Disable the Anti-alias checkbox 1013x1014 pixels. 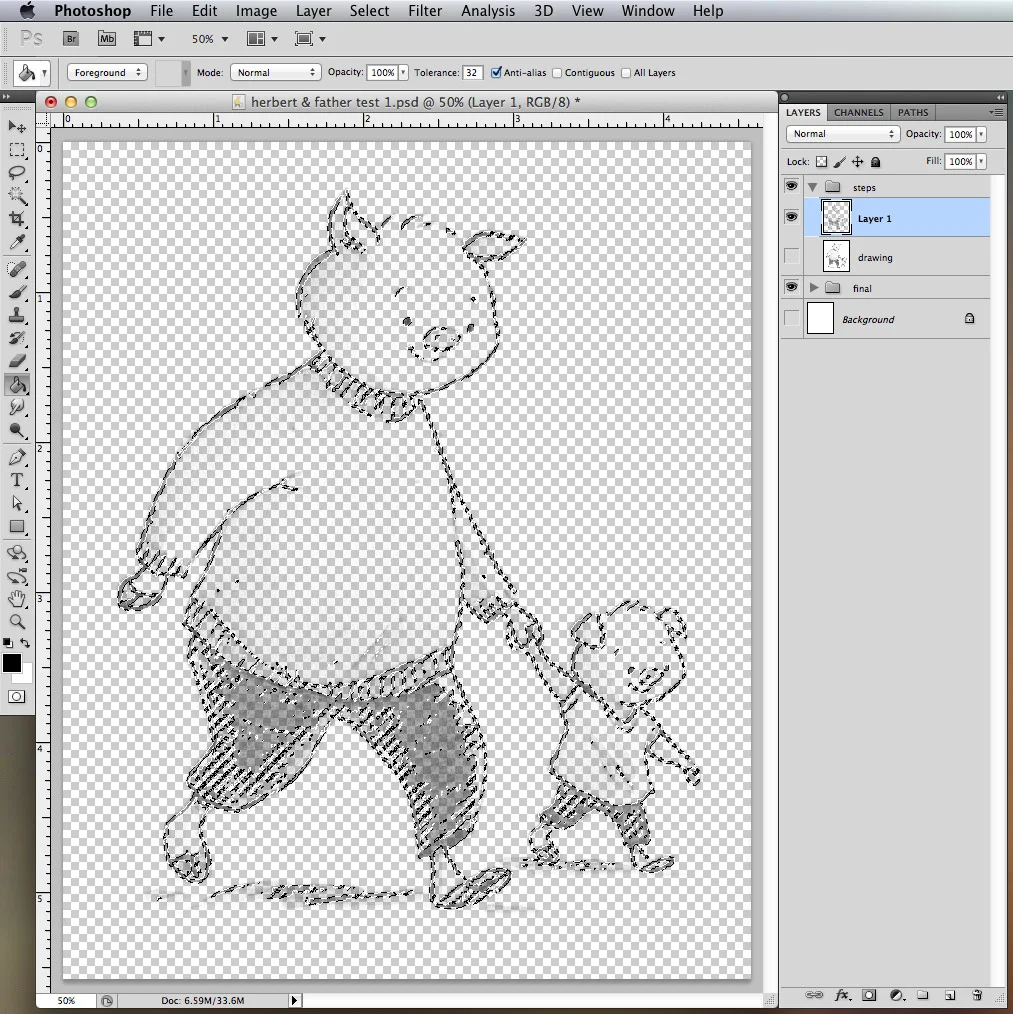(x=496, y=72)
